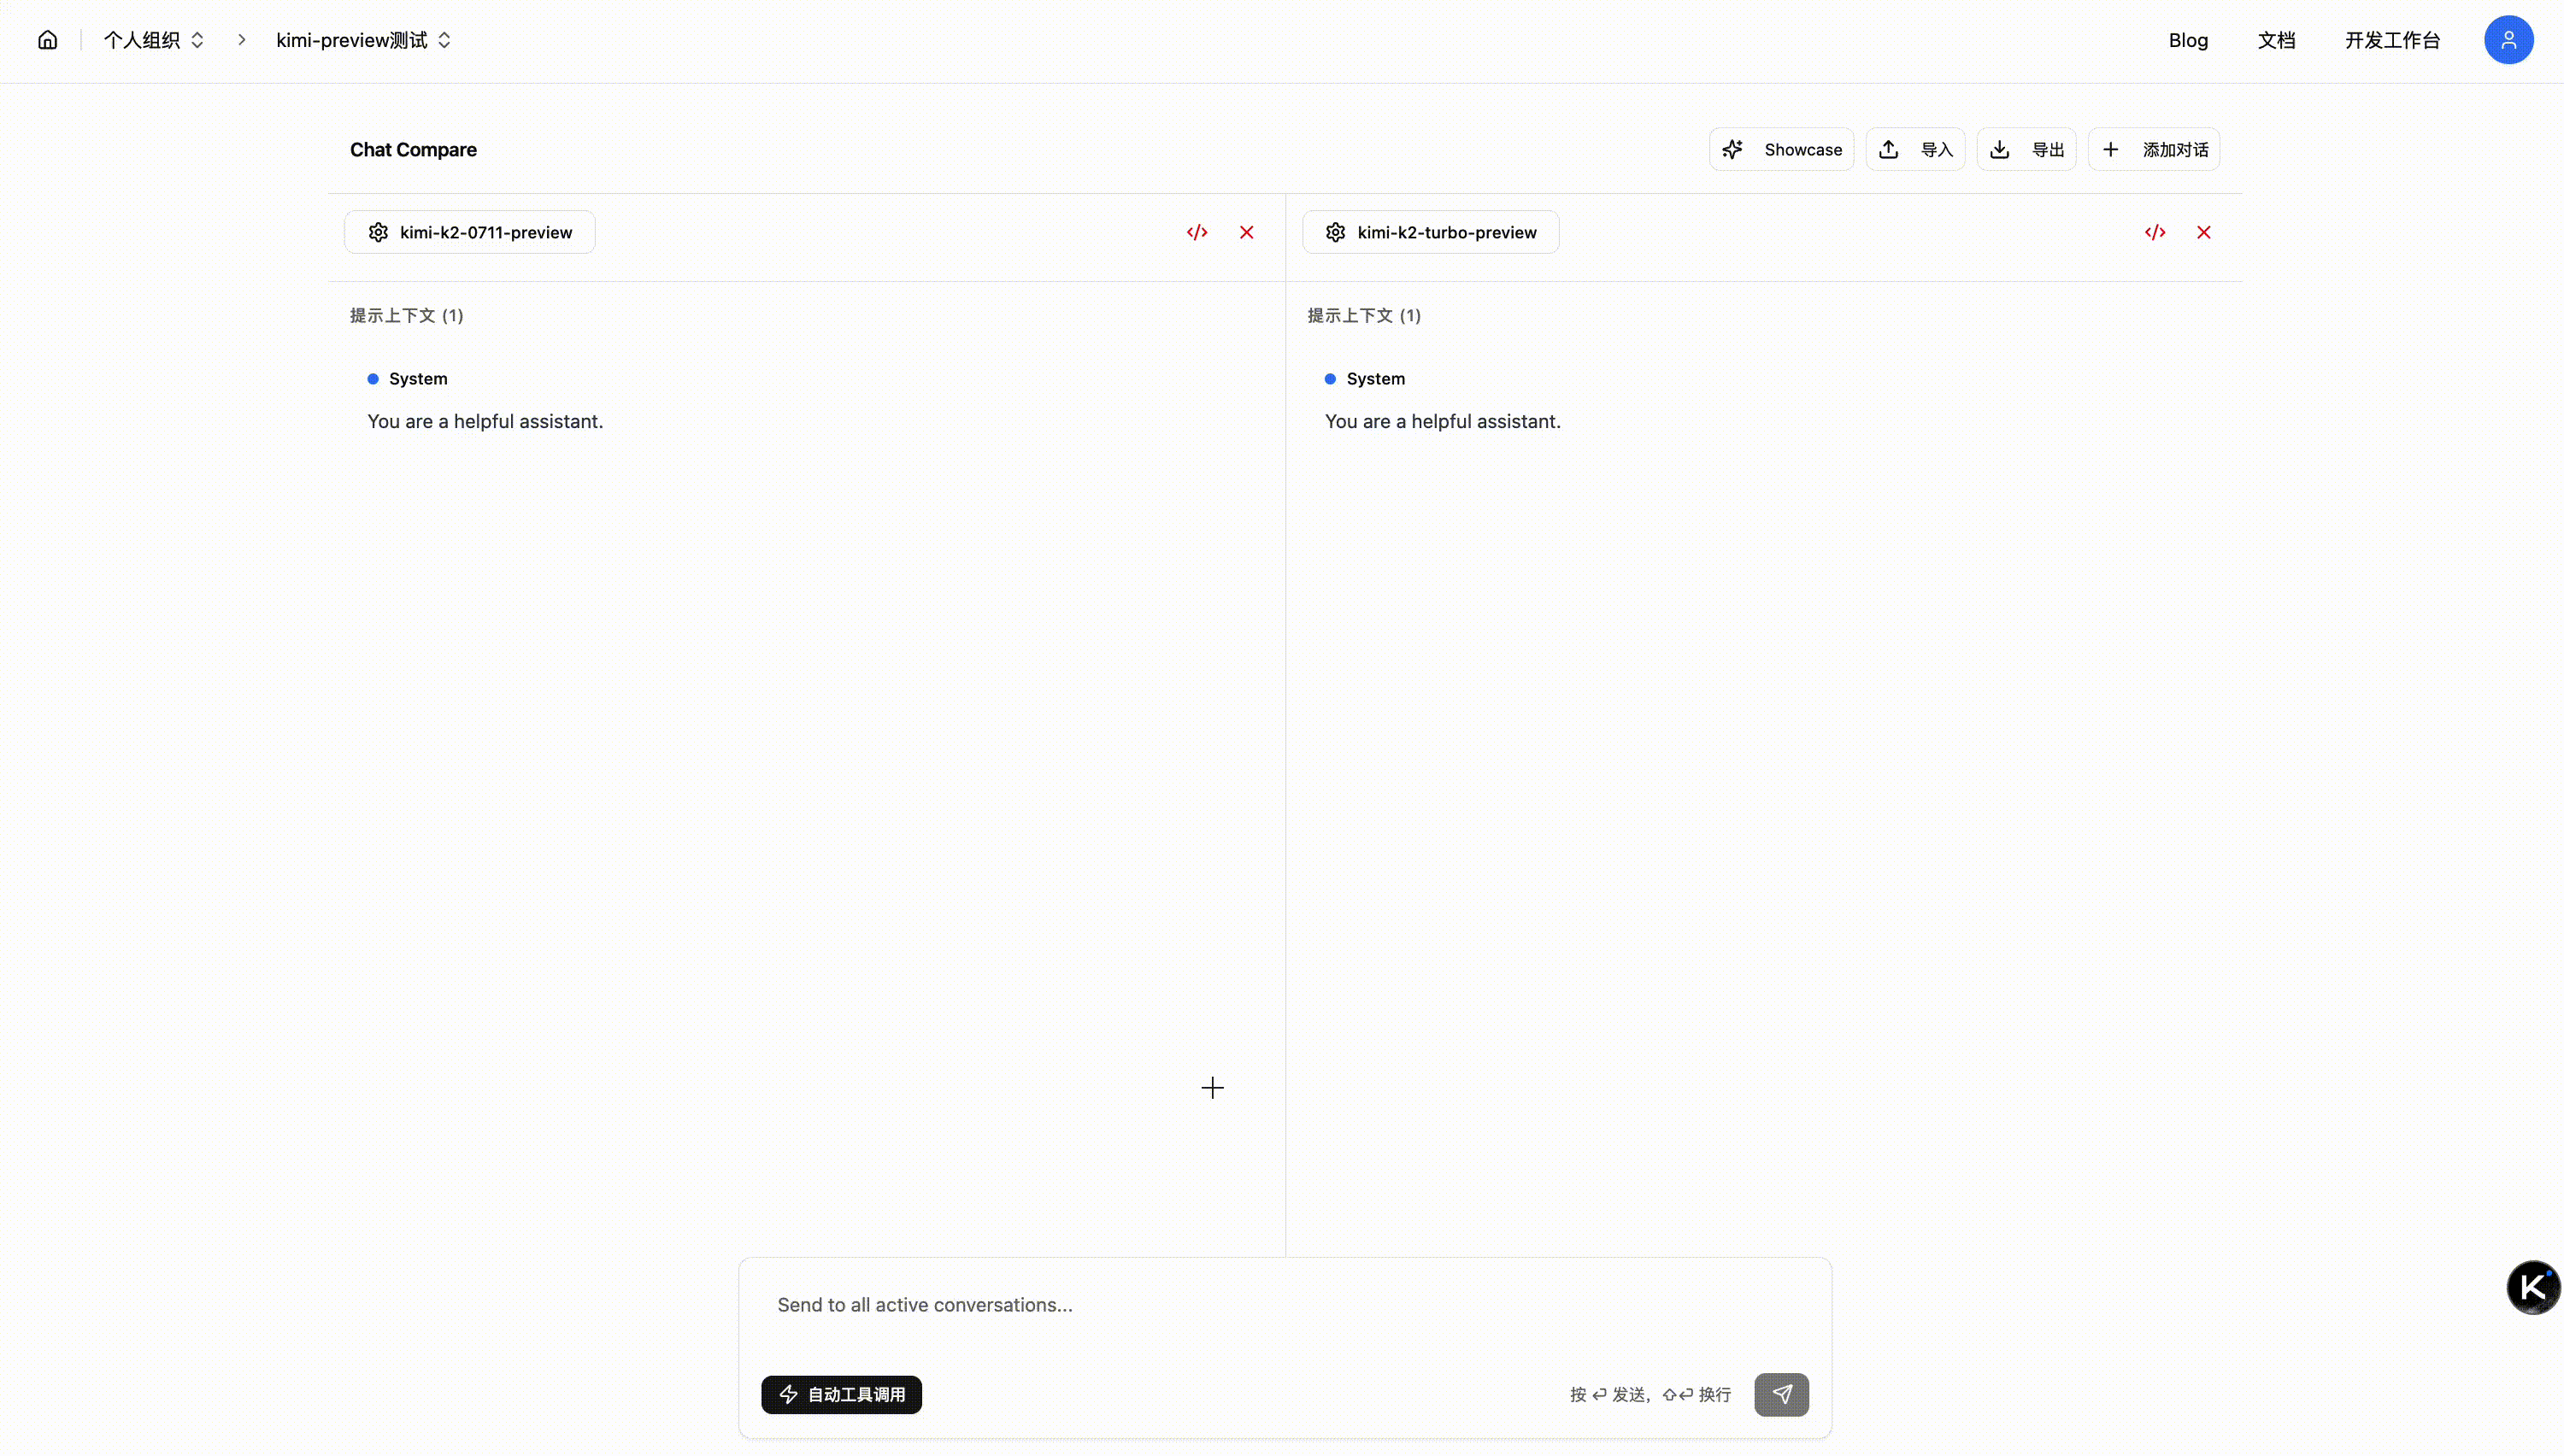Click the send message paper plane icon
2564x1456 pixels.
coord(1781,1394)
